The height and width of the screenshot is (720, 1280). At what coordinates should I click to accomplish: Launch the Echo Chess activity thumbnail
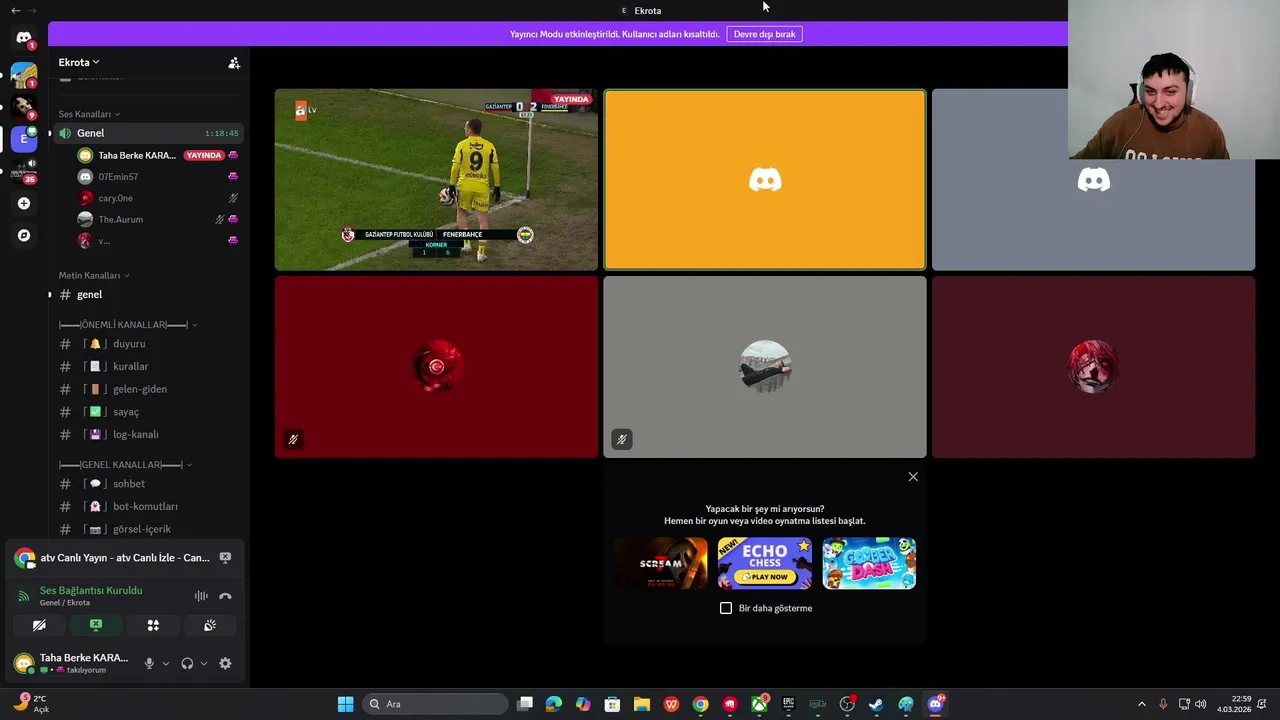pyautogui.click(x=765, y=563)
